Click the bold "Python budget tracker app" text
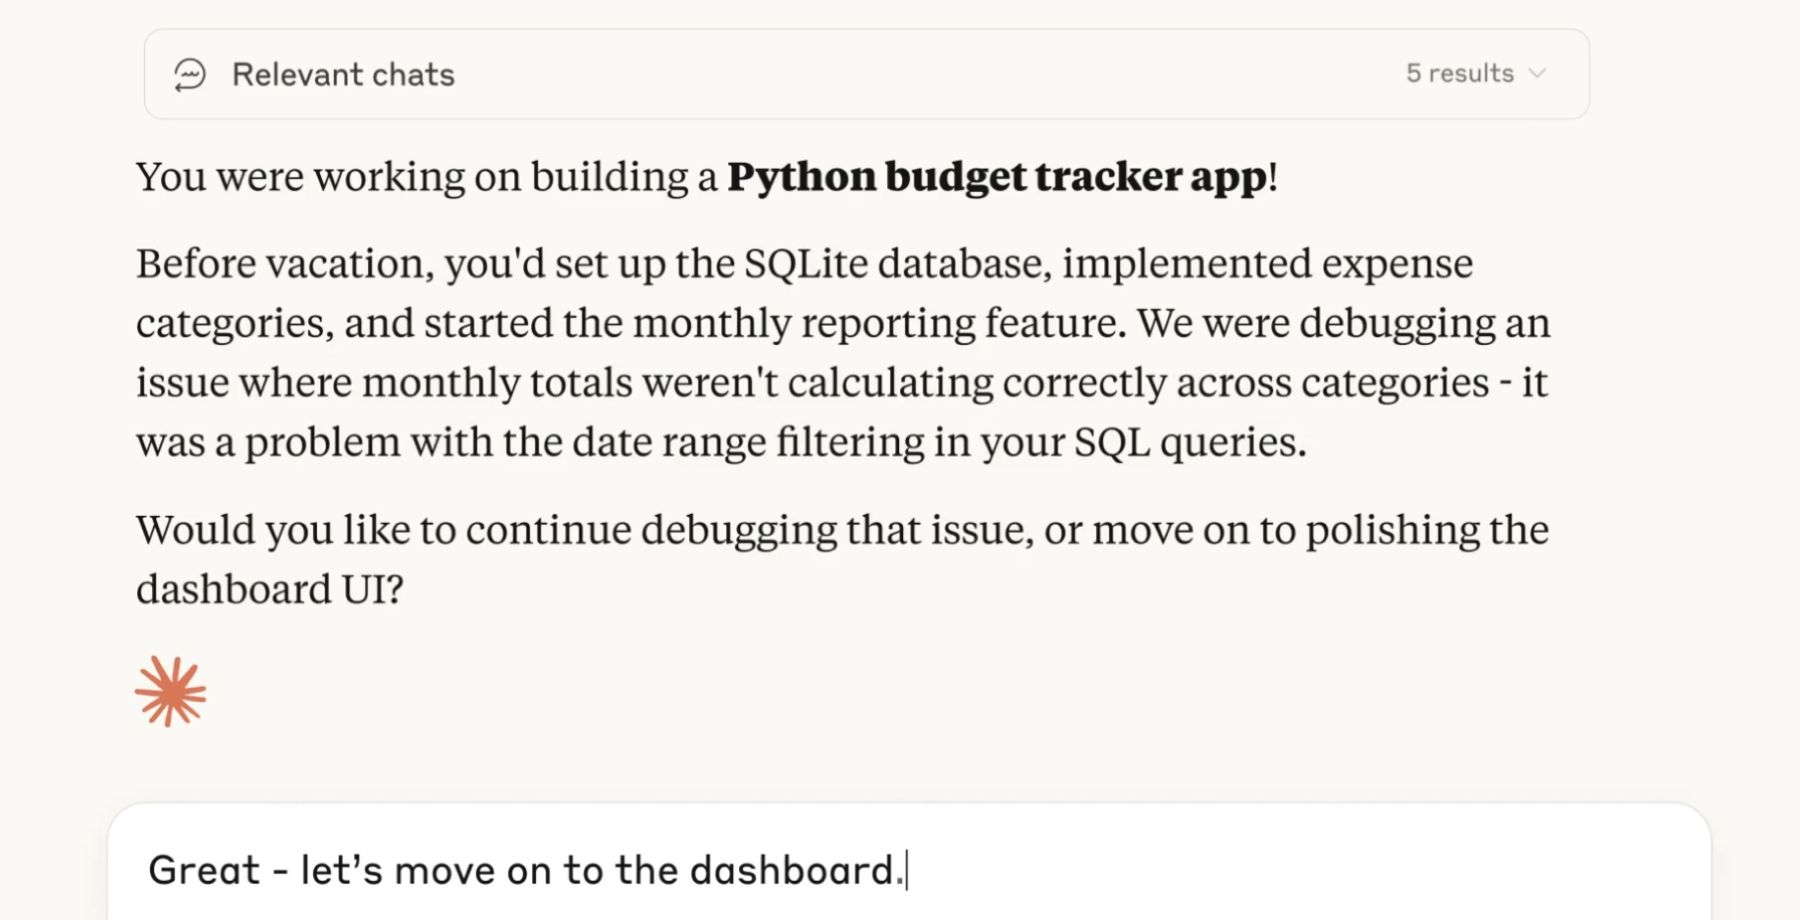Screen dimensions: 1800x920 click(x=997, y=177)
